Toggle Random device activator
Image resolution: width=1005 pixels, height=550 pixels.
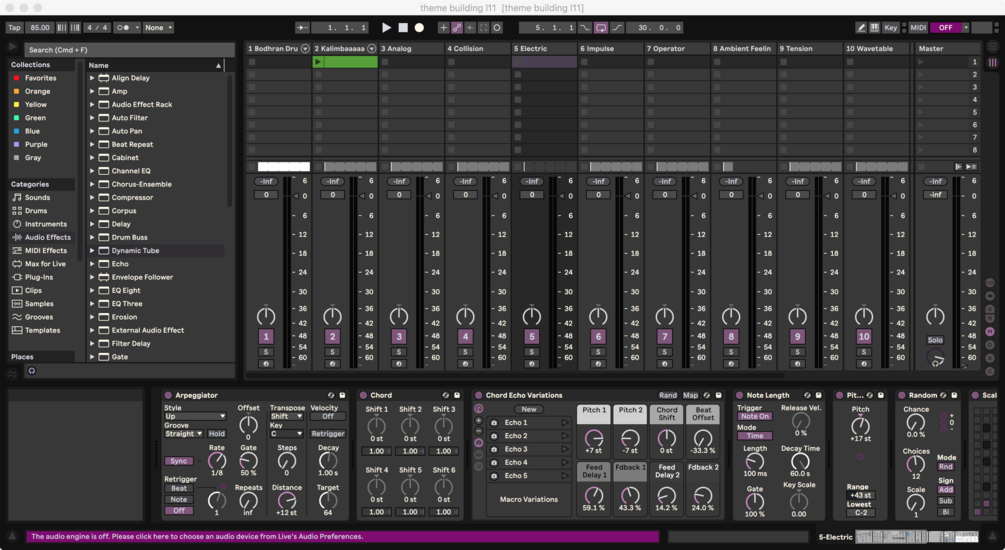pos(902,396)
